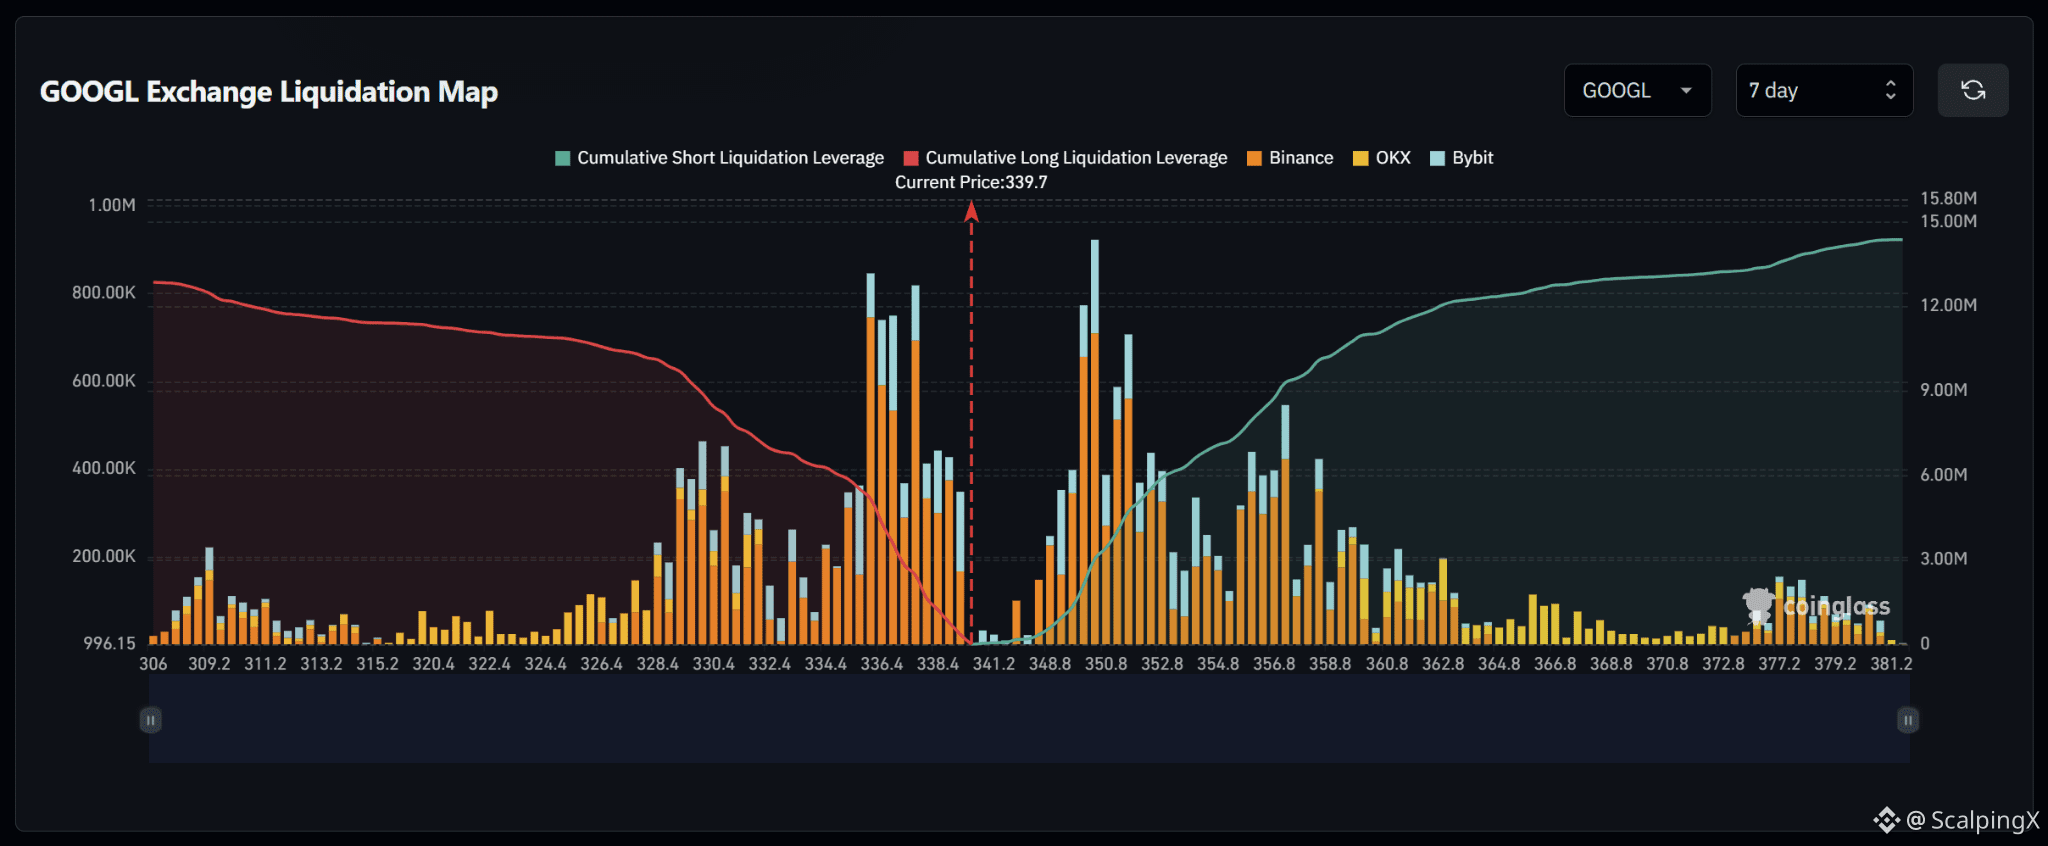The image size is (2048, 846).
Task: Open the 7 day range selector
Action: [x=1824, y=90]
